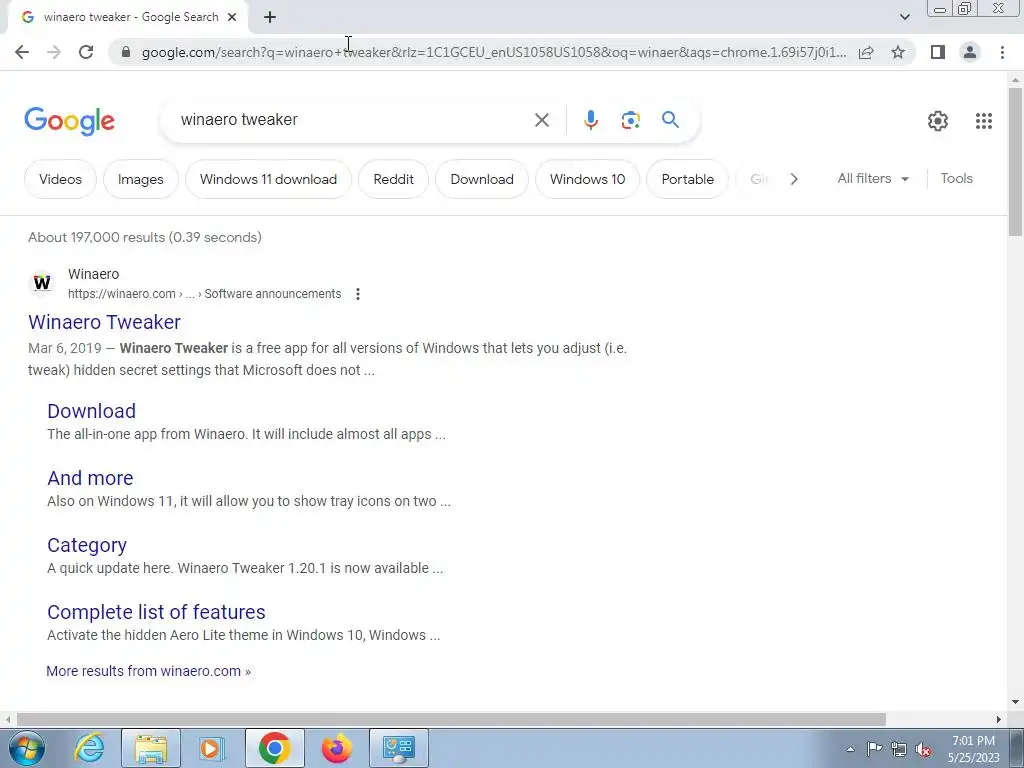Select the Windows 11 download chip

click(268, 179)
